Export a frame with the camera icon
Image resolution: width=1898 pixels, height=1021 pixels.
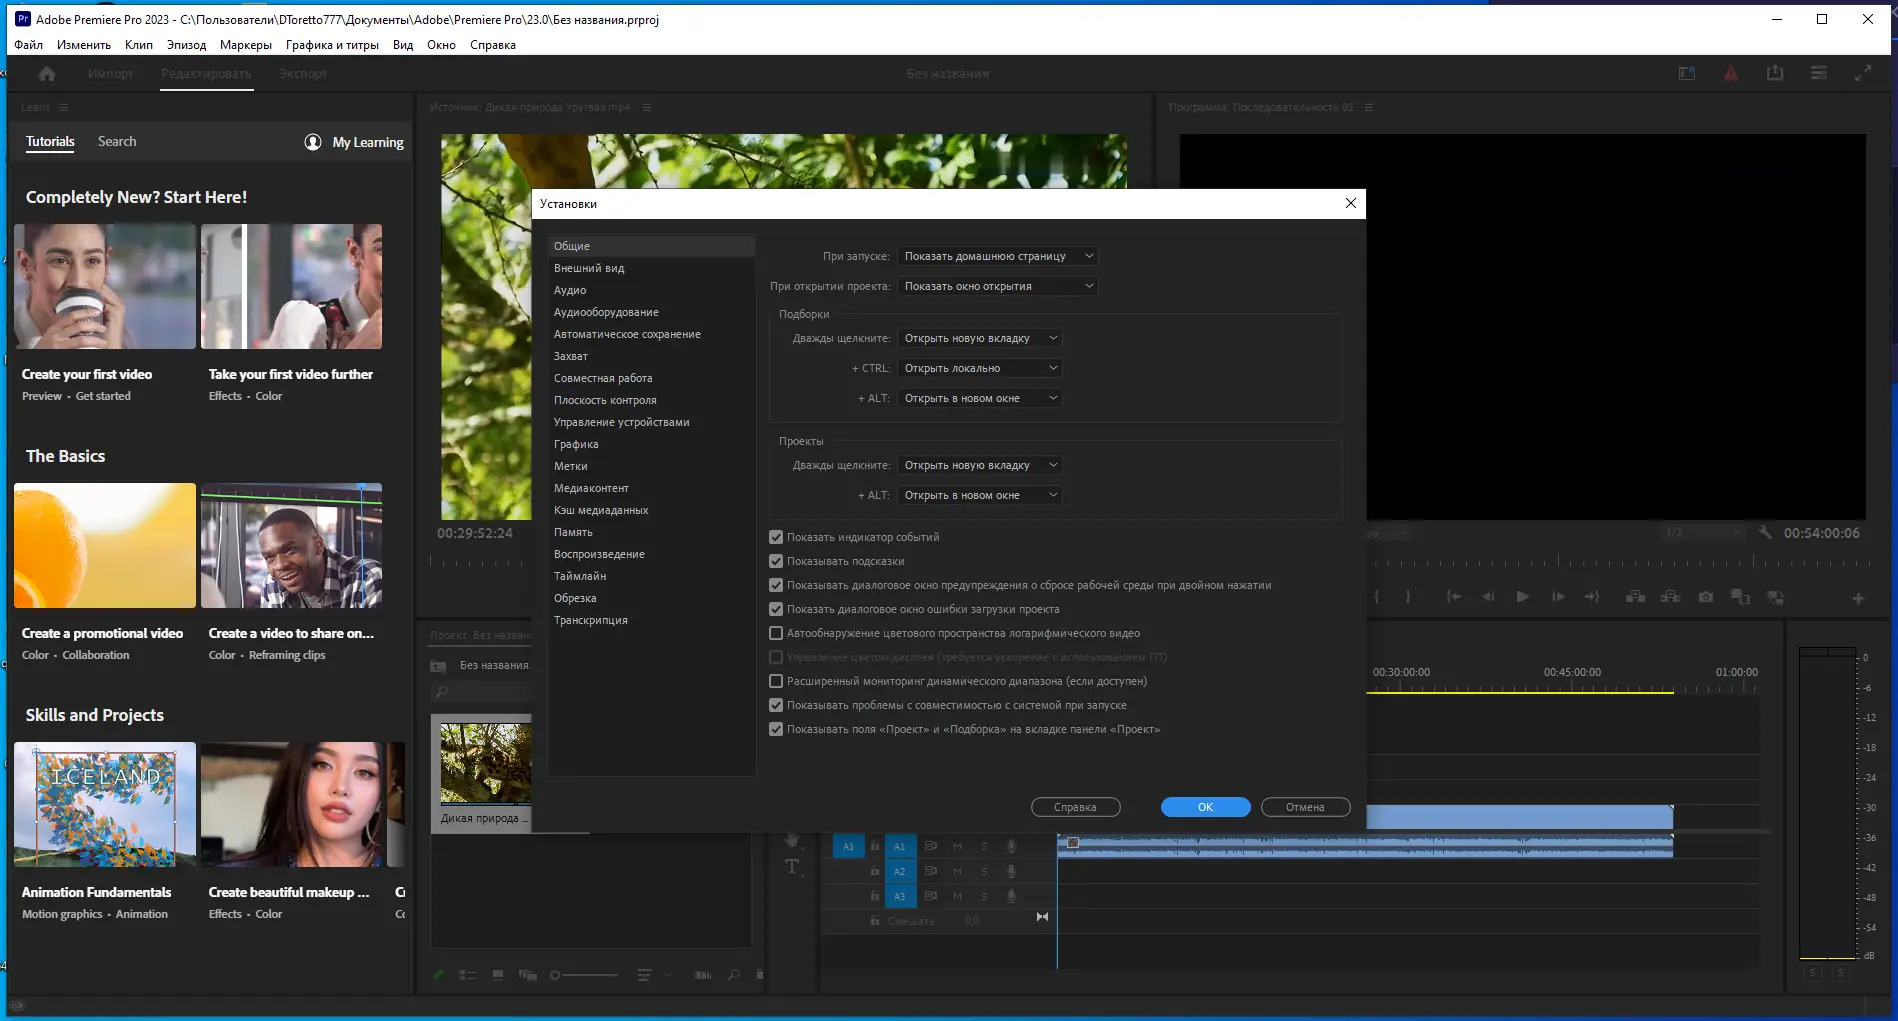(x=1706, y=597)
